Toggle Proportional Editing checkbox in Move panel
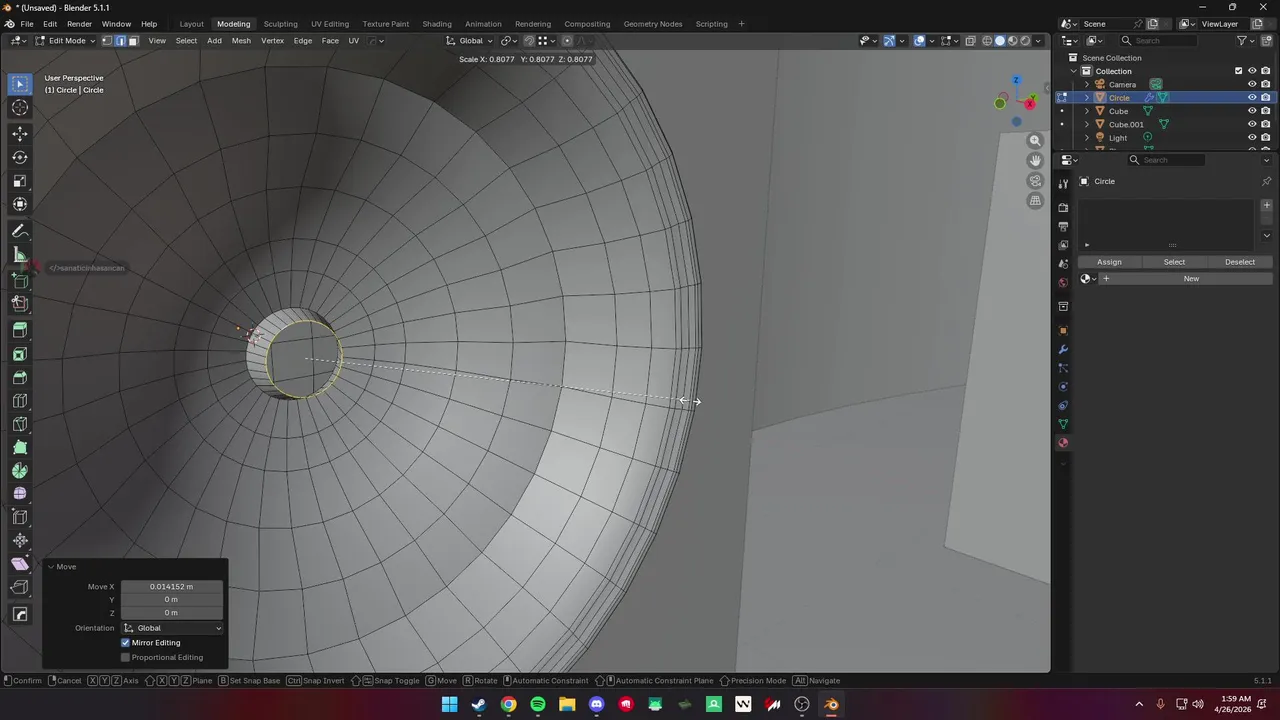The width and height of the screenshot is (1280, 720). coord(125,657)
